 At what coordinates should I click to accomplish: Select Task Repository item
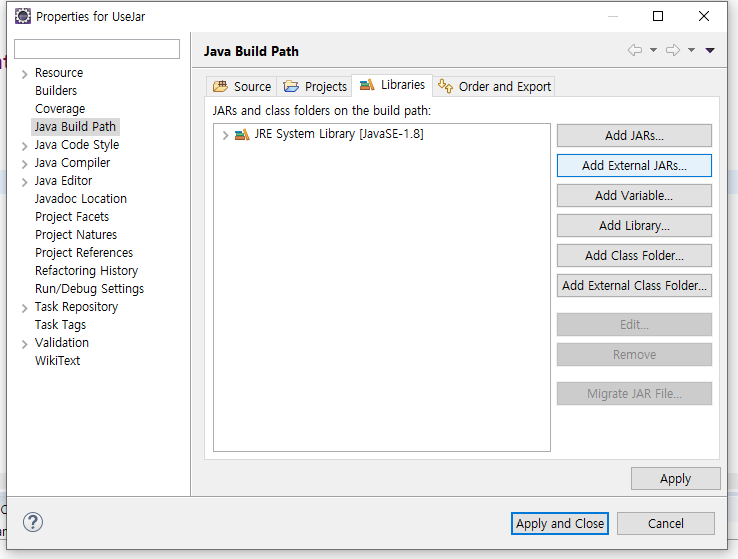(76, 307)
